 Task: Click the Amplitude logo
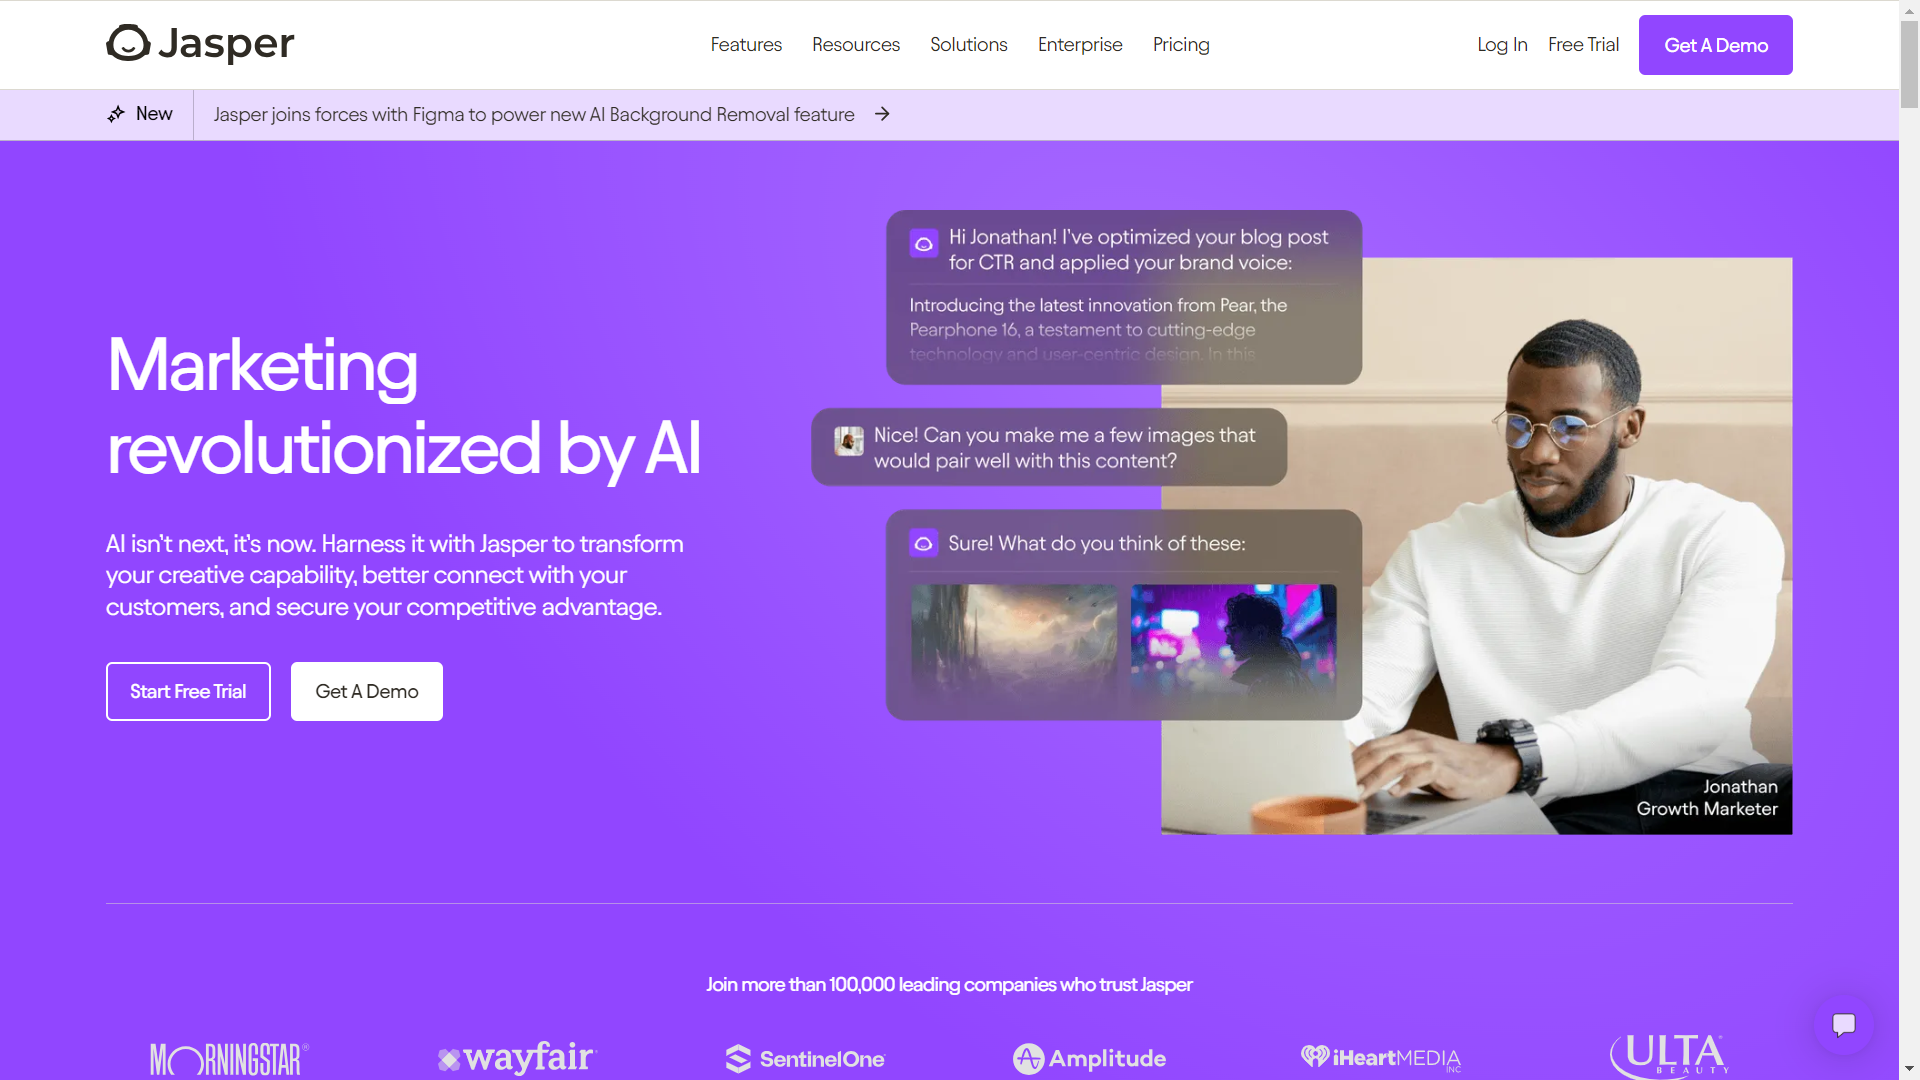[x=1089, y=1058]
